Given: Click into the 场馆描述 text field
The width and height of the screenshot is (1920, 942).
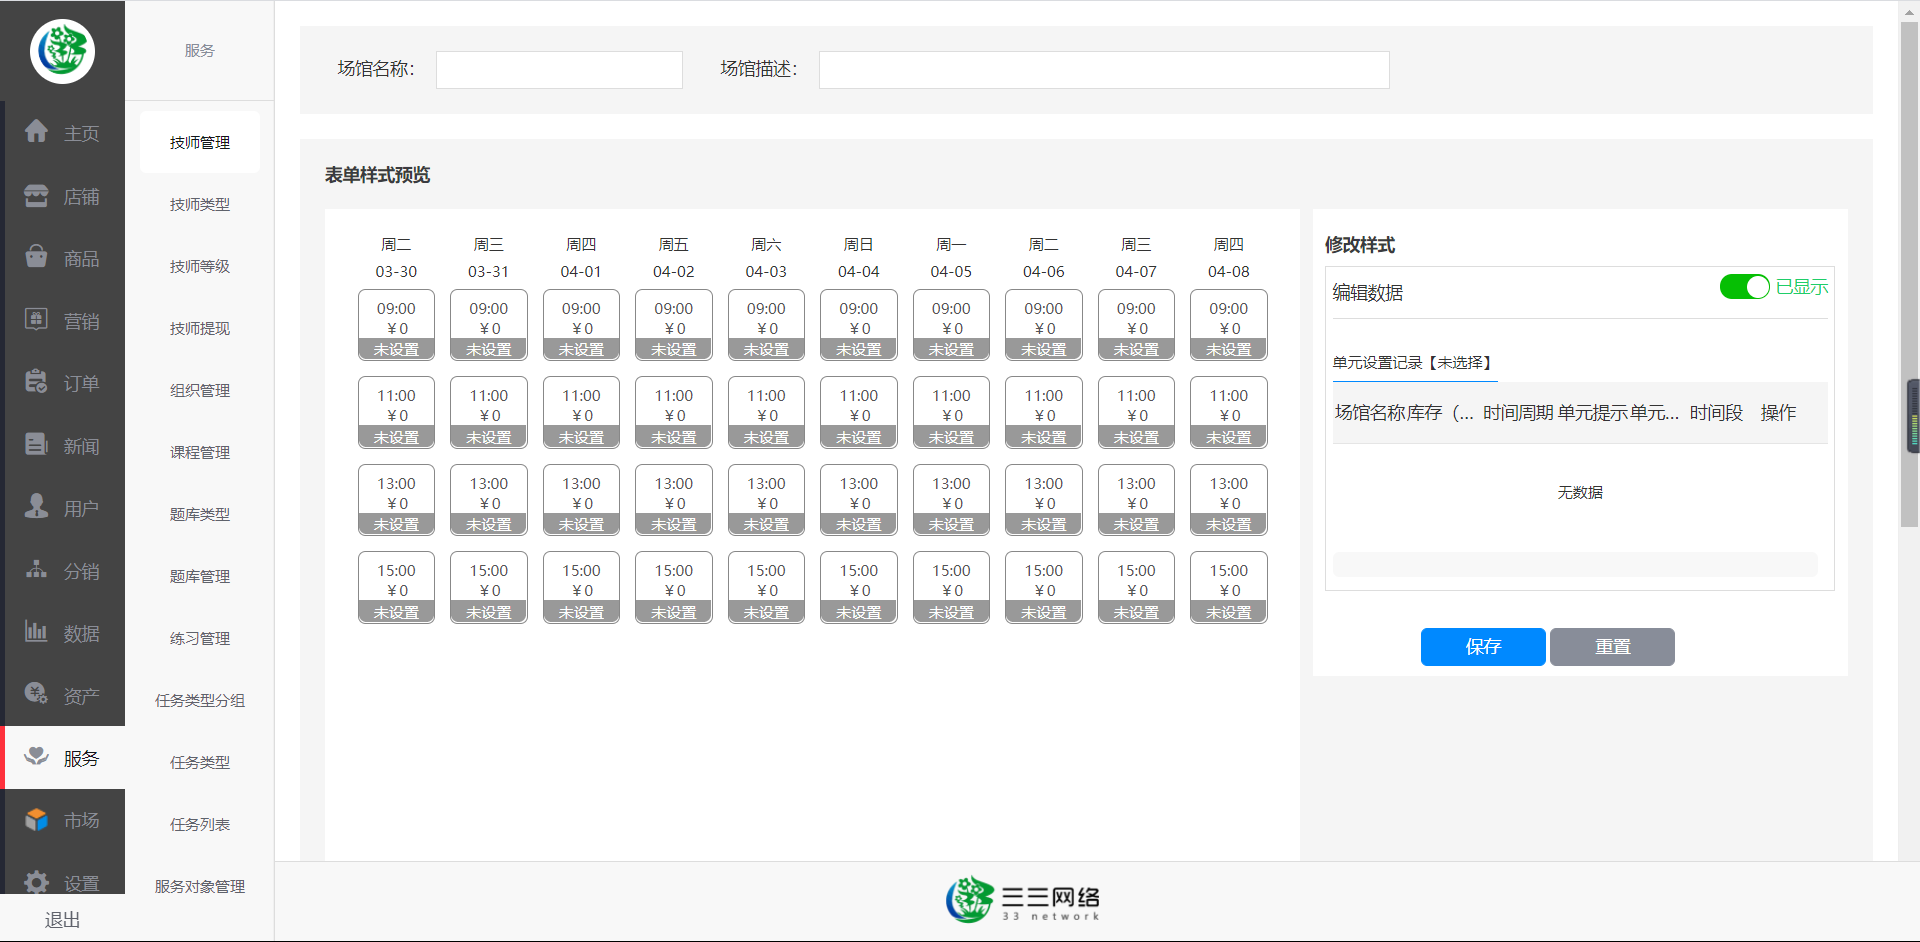Looking at the screenshot, I should pyautogui.click(x=1103, y=70).
